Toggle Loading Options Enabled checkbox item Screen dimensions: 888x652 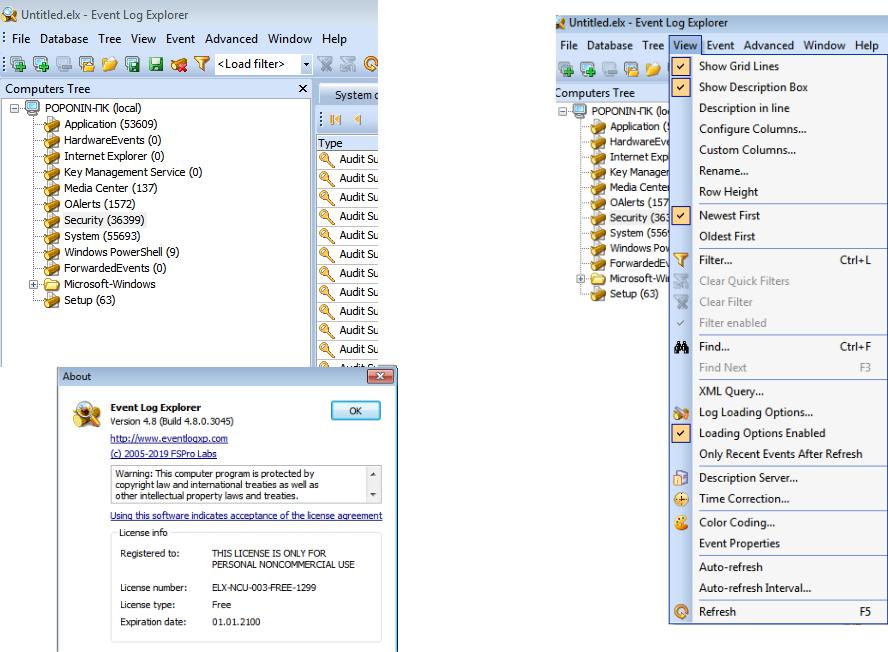[779, 433]
